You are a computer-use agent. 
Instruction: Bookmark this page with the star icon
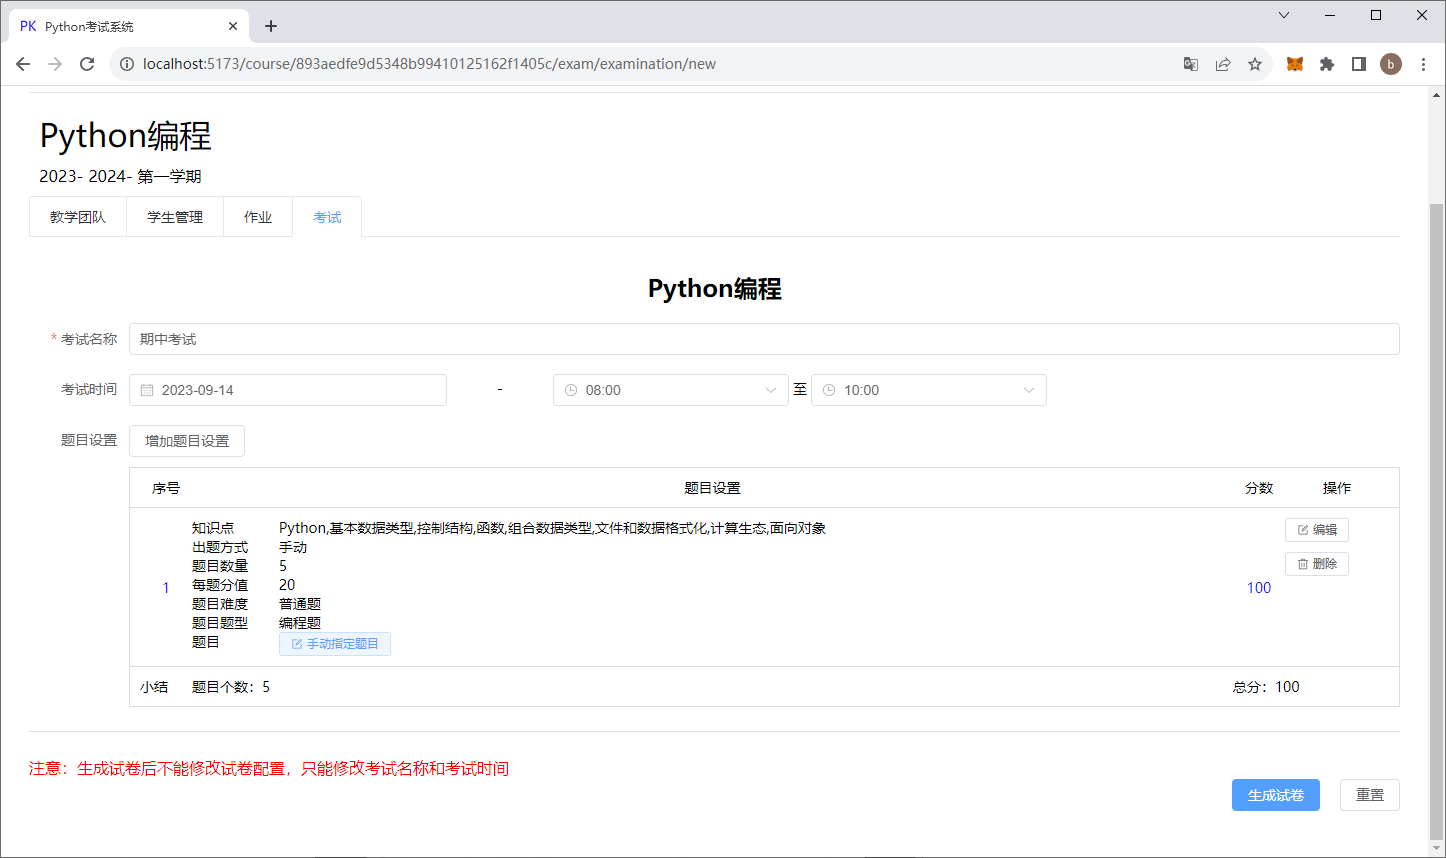[1255, 64]
